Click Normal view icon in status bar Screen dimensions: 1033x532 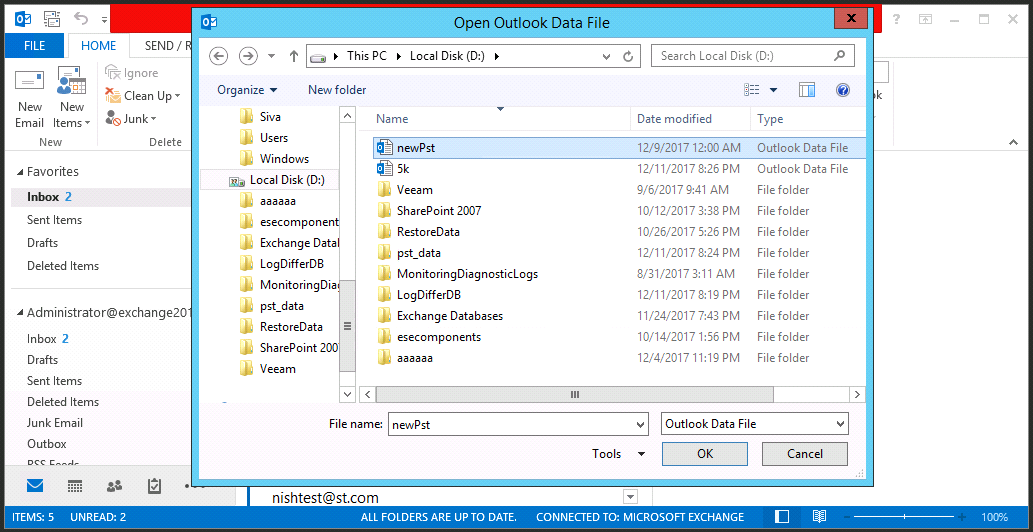tap(782, 517)
